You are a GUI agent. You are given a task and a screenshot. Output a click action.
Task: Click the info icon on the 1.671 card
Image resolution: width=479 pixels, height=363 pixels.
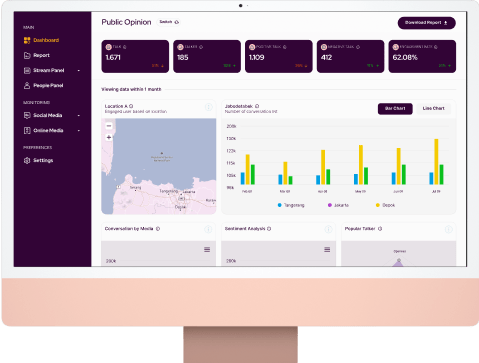[125, 47]
